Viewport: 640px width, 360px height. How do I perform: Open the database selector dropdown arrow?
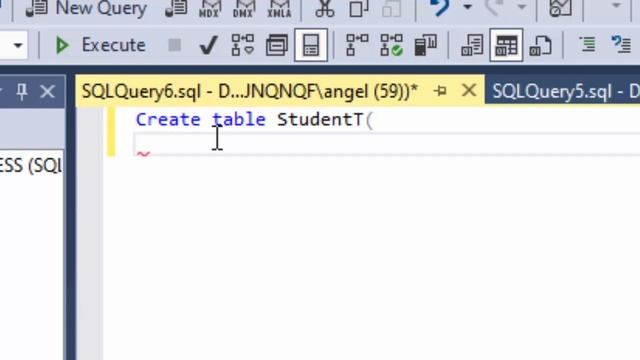18,45
